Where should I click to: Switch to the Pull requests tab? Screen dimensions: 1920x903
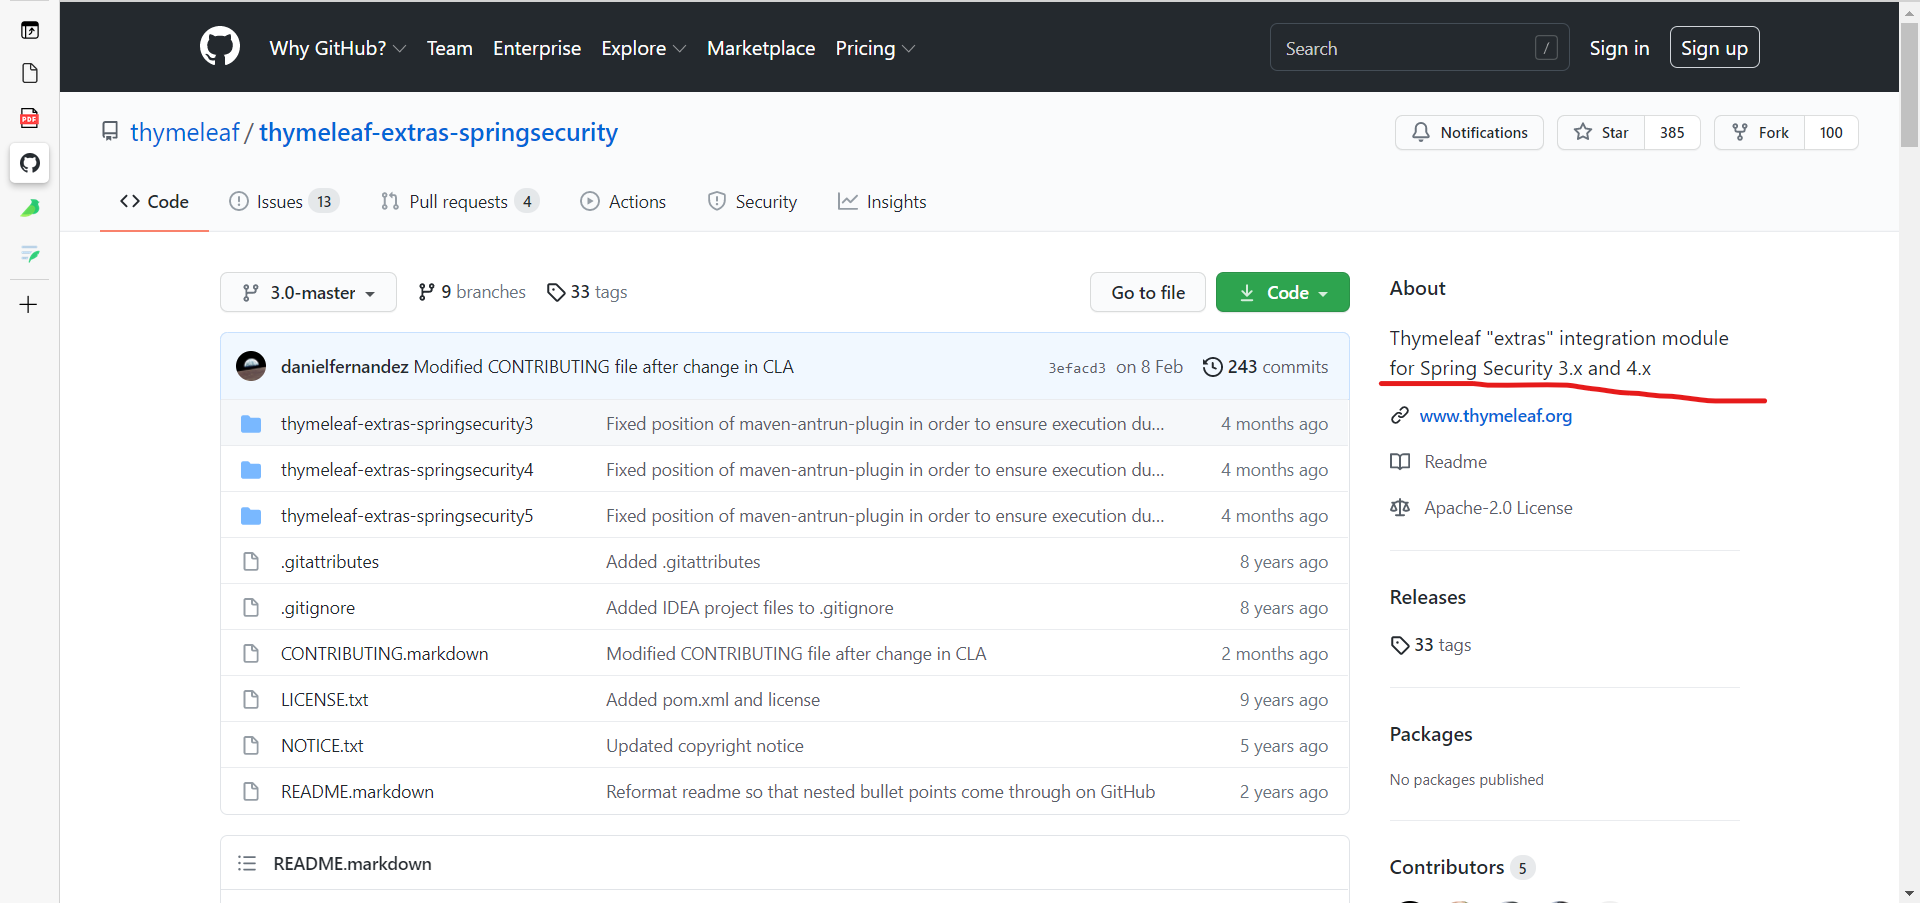coord(460,201)
